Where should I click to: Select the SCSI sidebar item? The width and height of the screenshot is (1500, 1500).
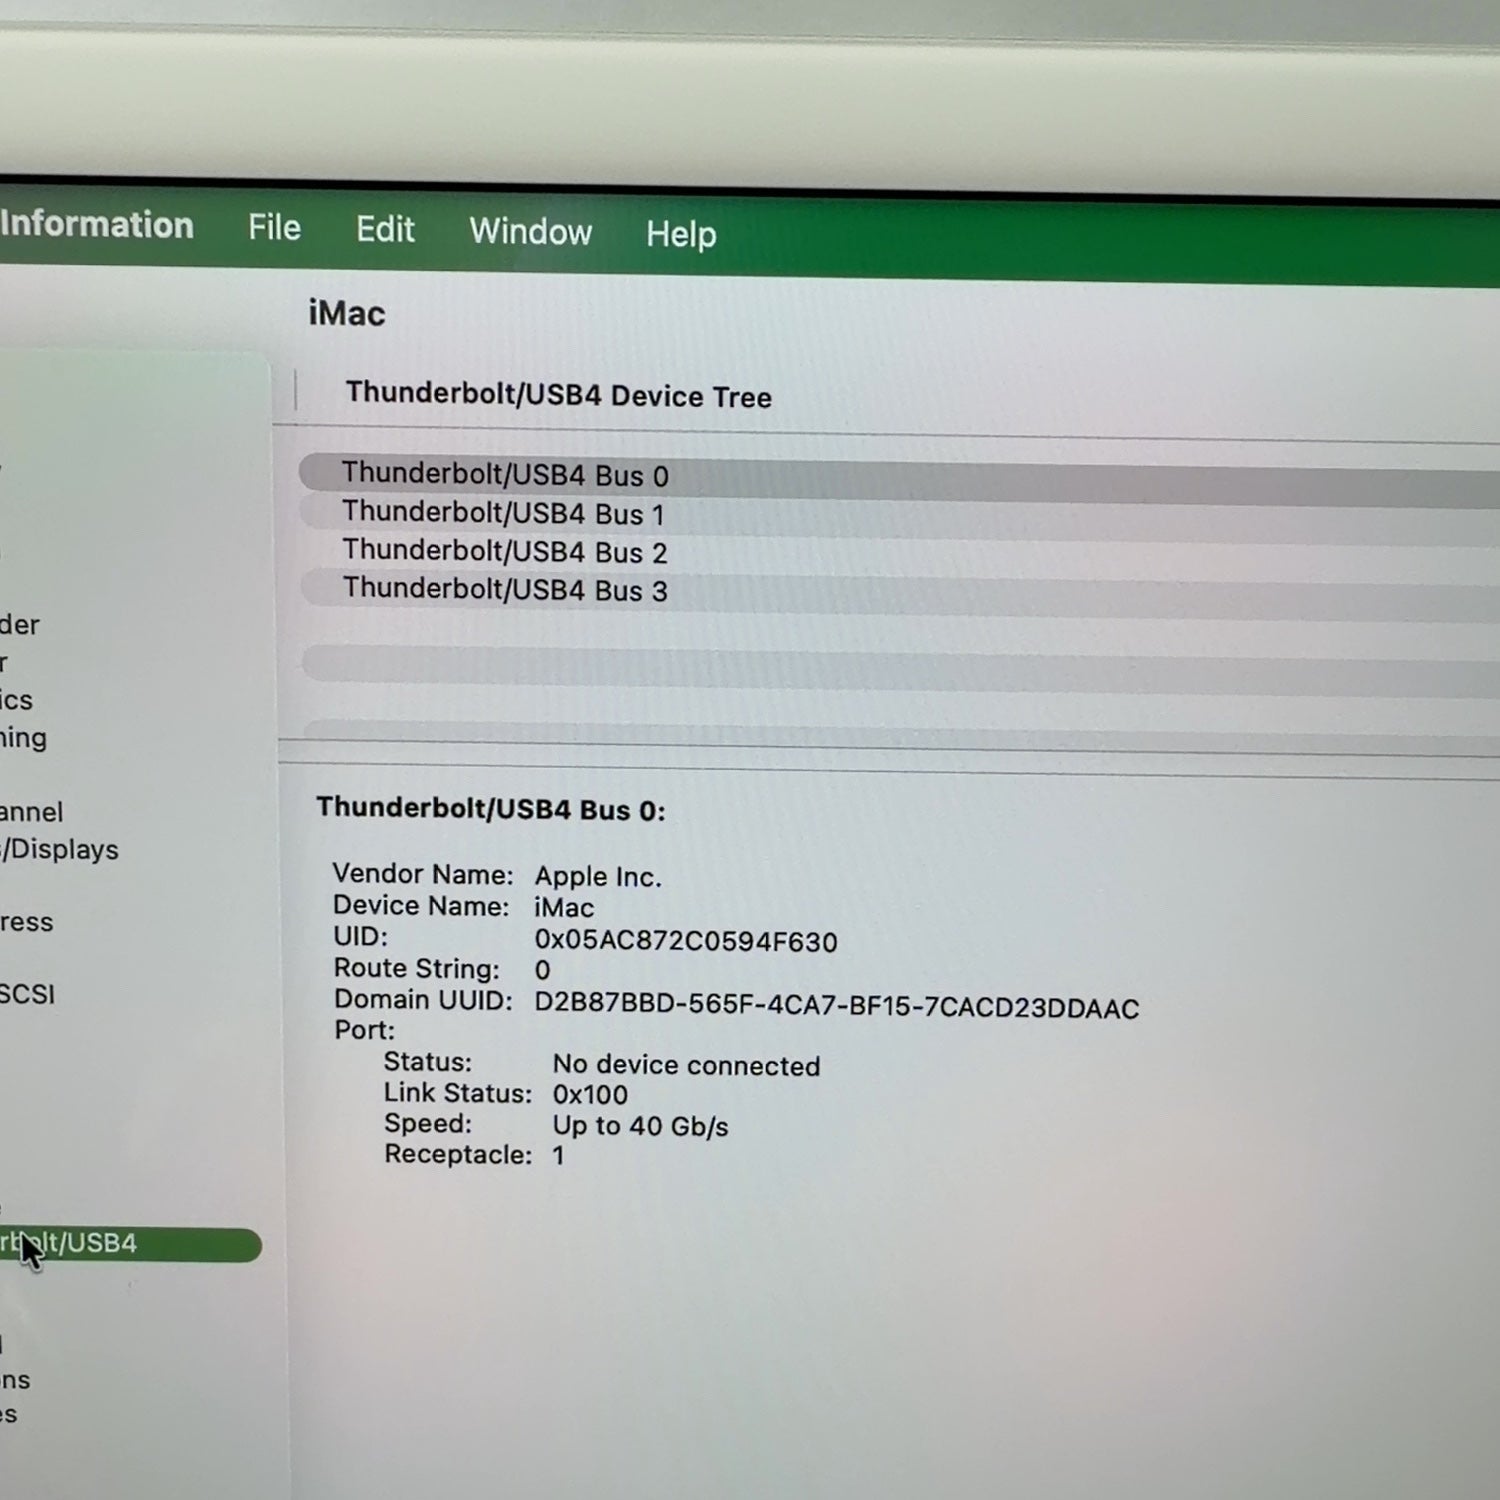27,994
